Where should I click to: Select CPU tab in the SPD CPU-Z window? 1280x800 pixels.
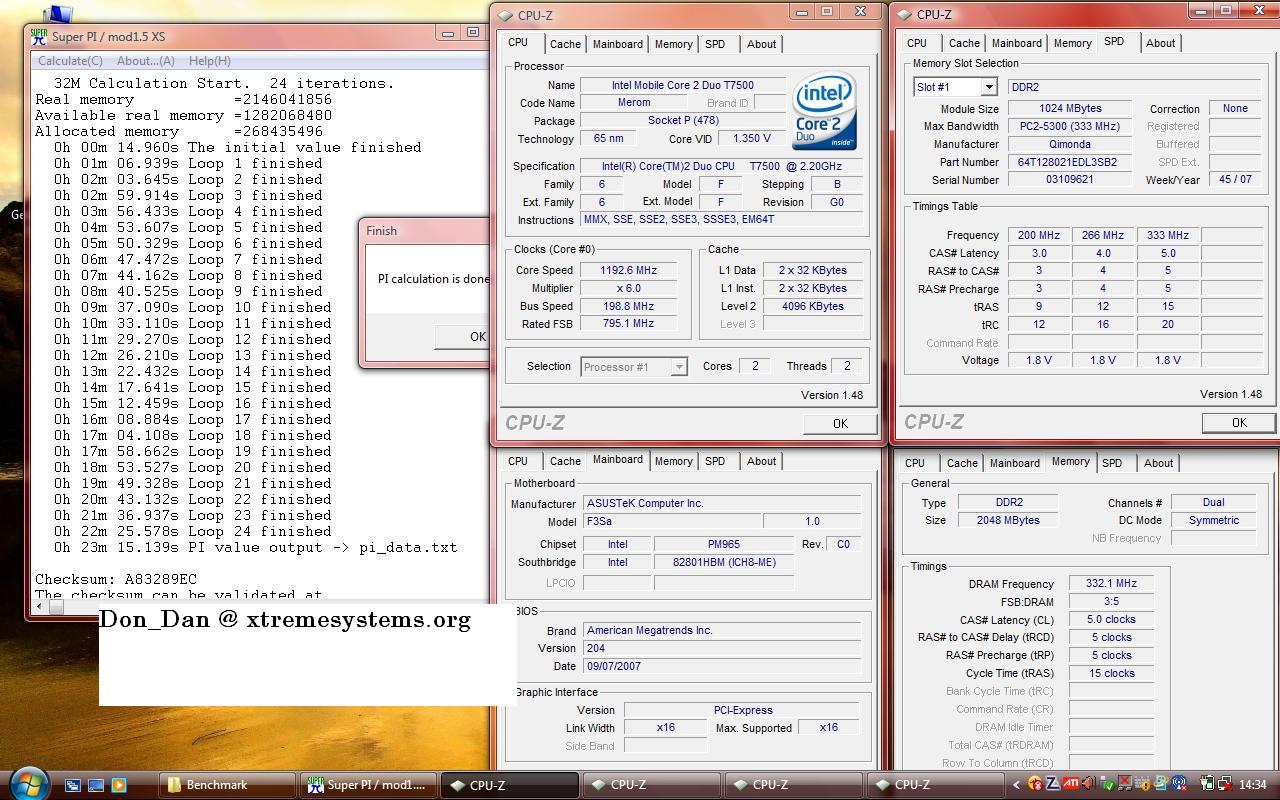917,43
